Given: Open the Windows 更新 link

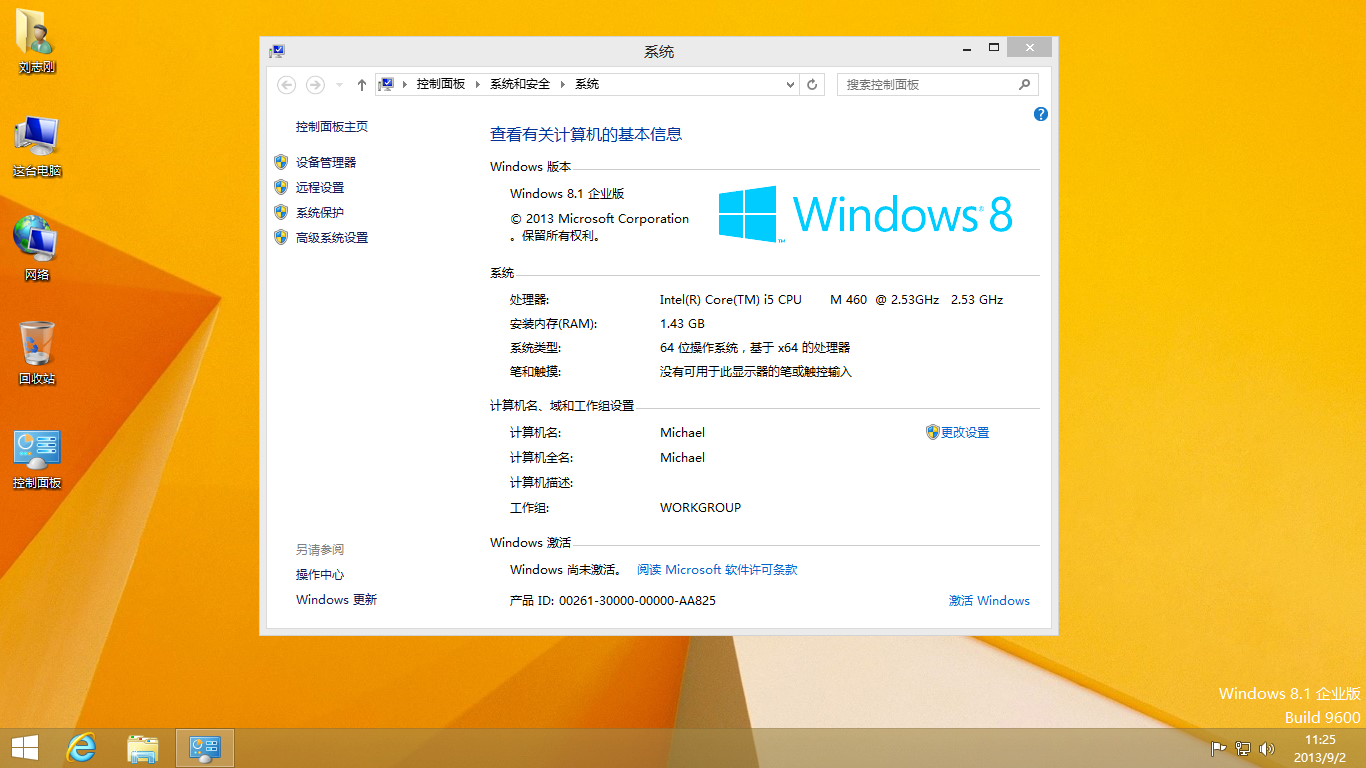Looking at the screenshot, I should tap(336, 599).
